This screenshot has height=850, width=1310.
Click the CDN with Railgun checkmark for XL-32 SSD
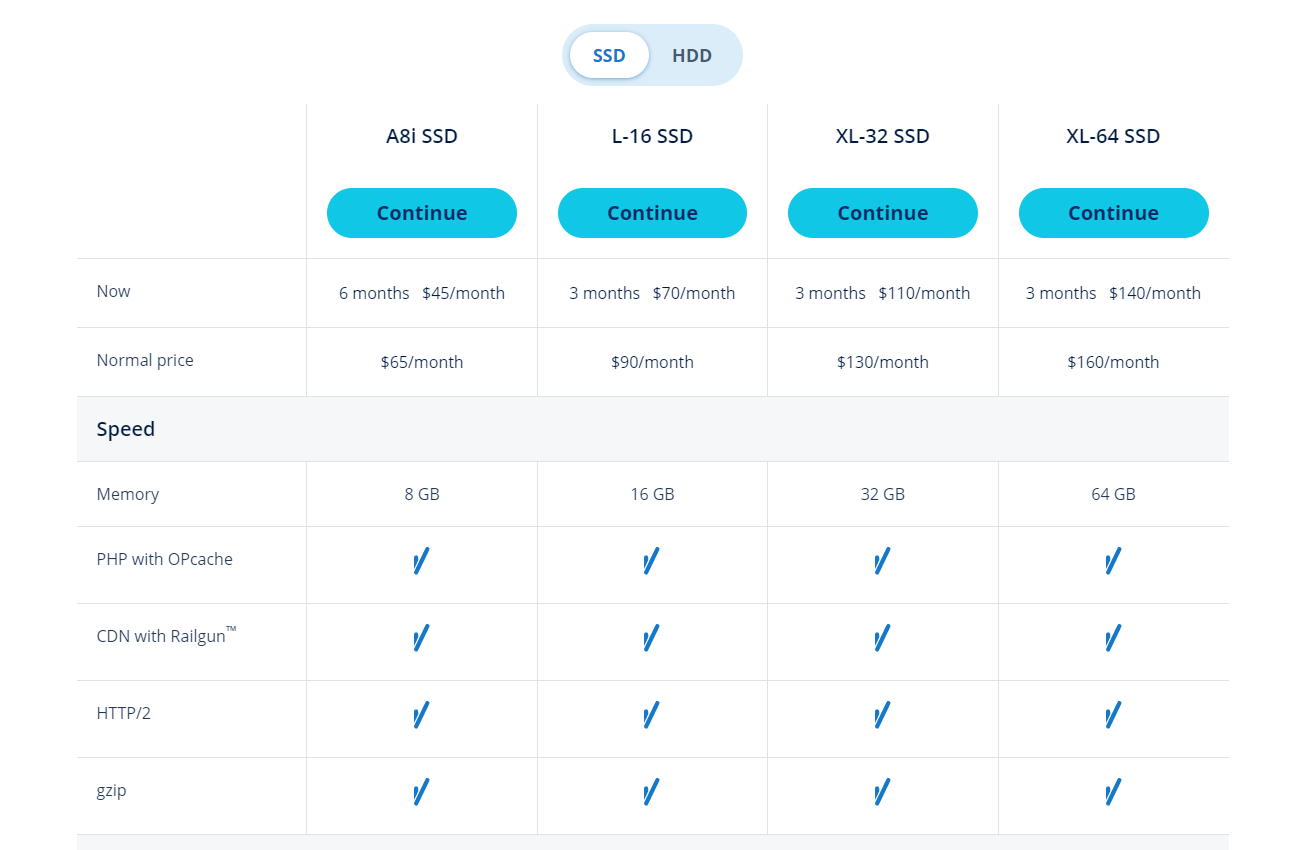882,638
